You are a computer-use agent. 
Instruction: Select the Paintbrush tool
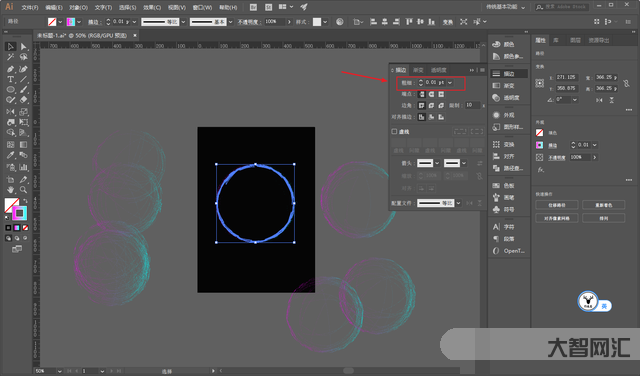(23, 89)
